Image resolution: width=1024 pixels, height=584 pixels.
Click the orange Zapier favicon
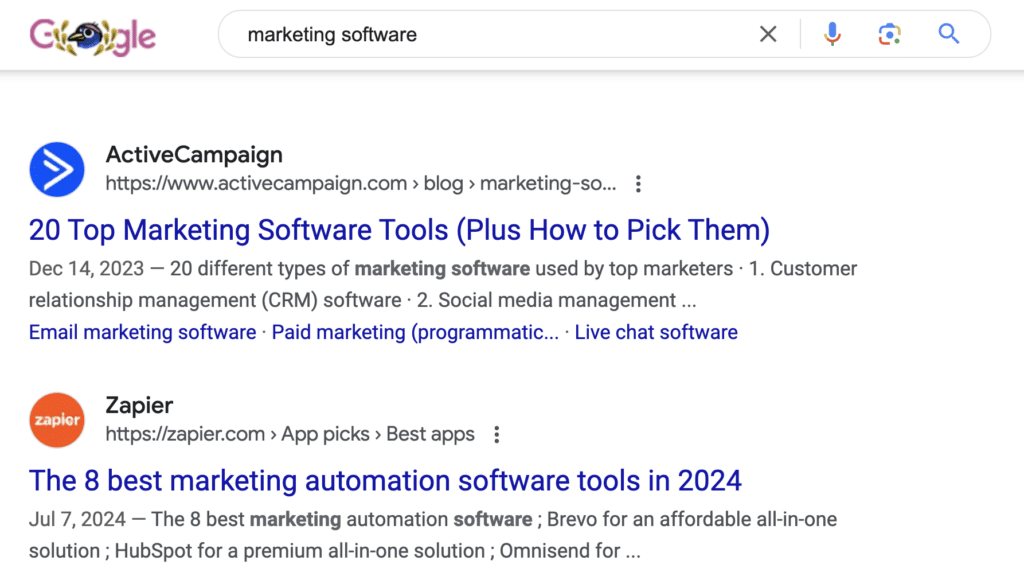(x=57, y=420)
